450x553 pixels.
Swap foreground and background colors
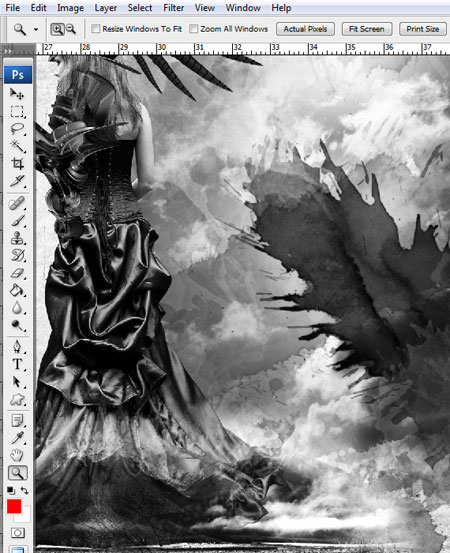tap(24, 490)
